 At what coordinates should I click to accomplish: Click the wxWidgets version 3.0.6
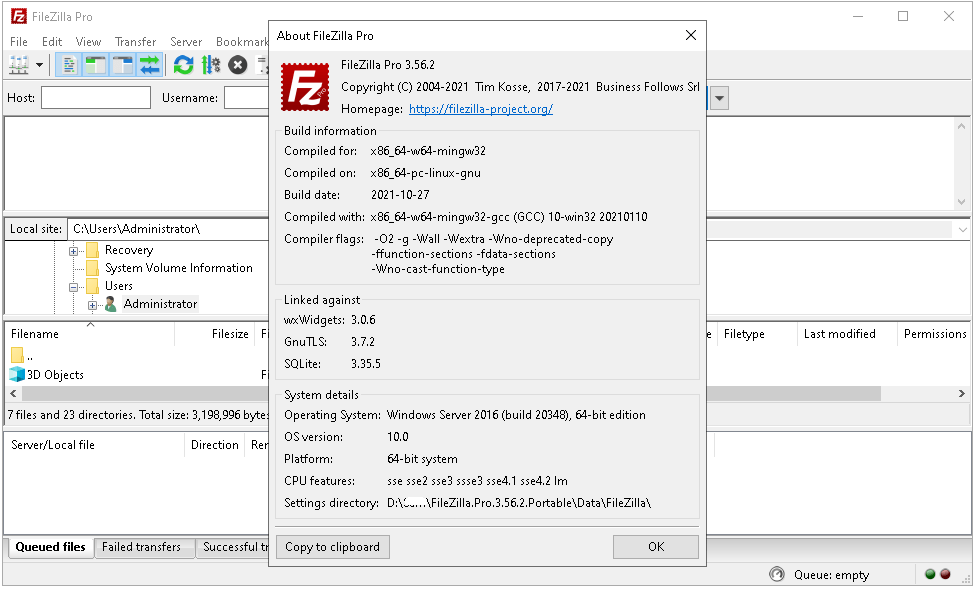363,320
